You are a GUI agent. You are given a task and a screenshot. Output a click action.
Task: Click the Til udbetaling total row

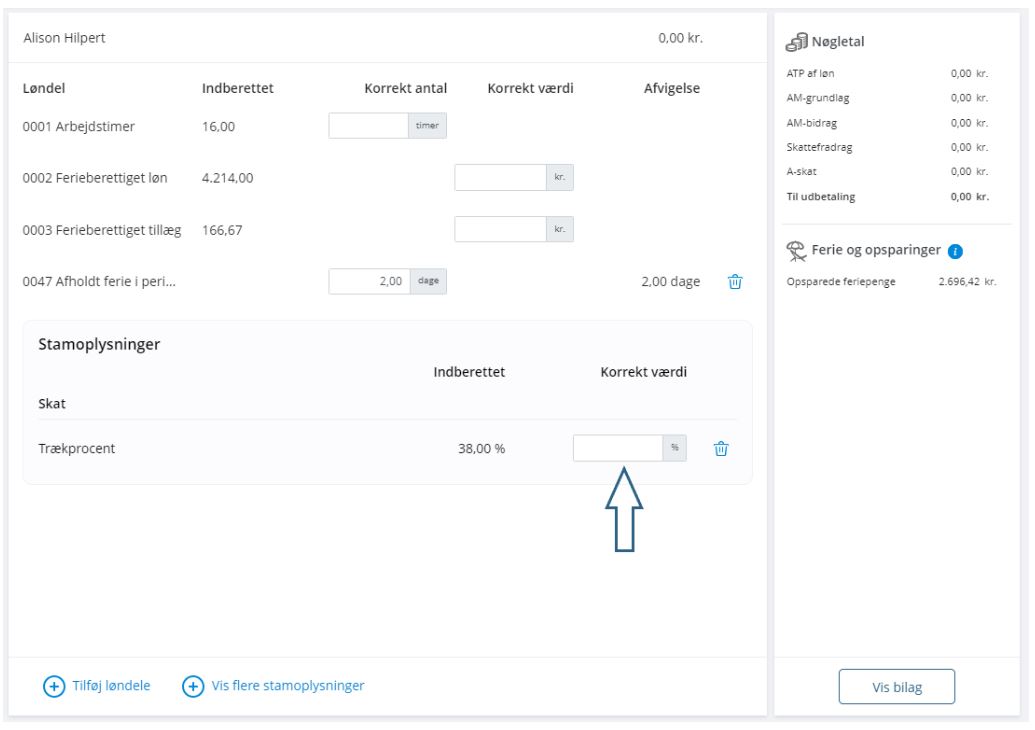coord(888,197)
